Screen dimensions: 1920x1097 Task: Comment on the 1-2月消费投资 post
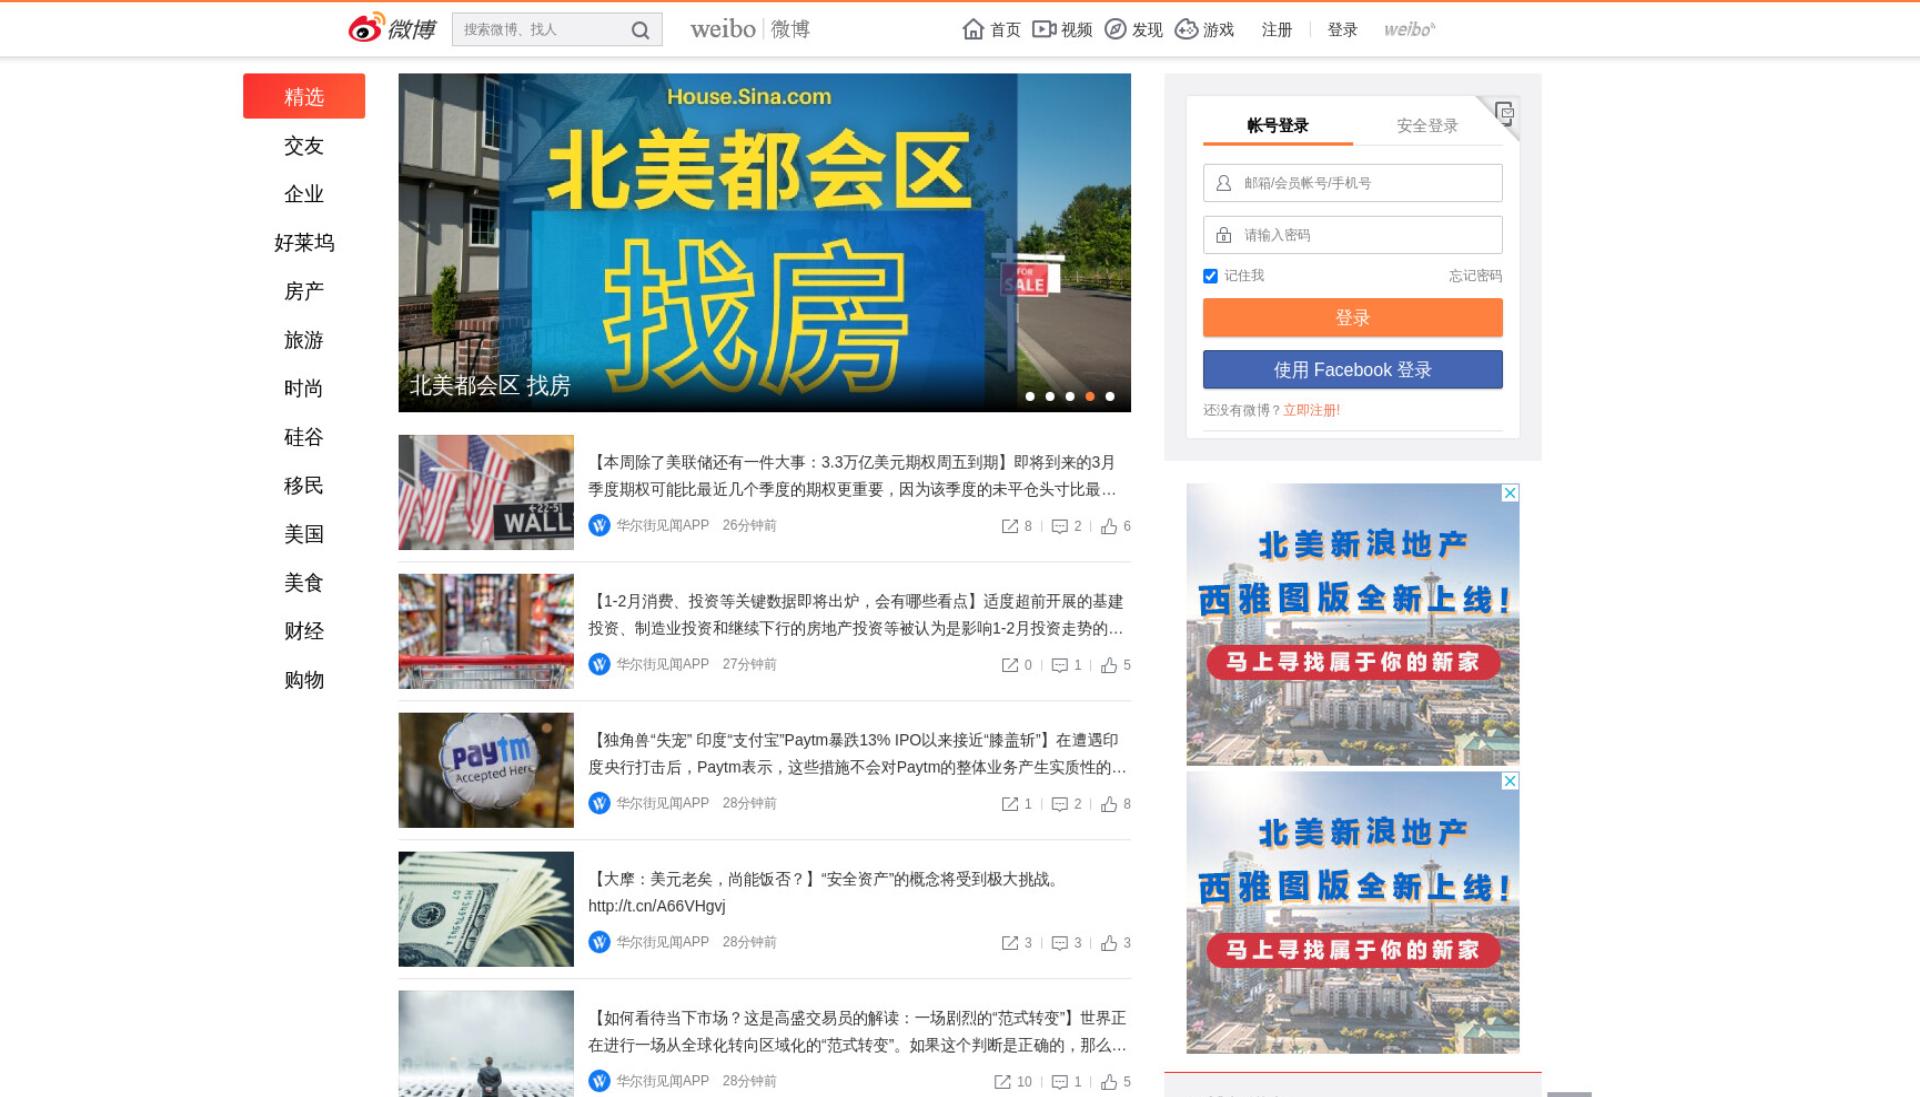coord(1067,665)
